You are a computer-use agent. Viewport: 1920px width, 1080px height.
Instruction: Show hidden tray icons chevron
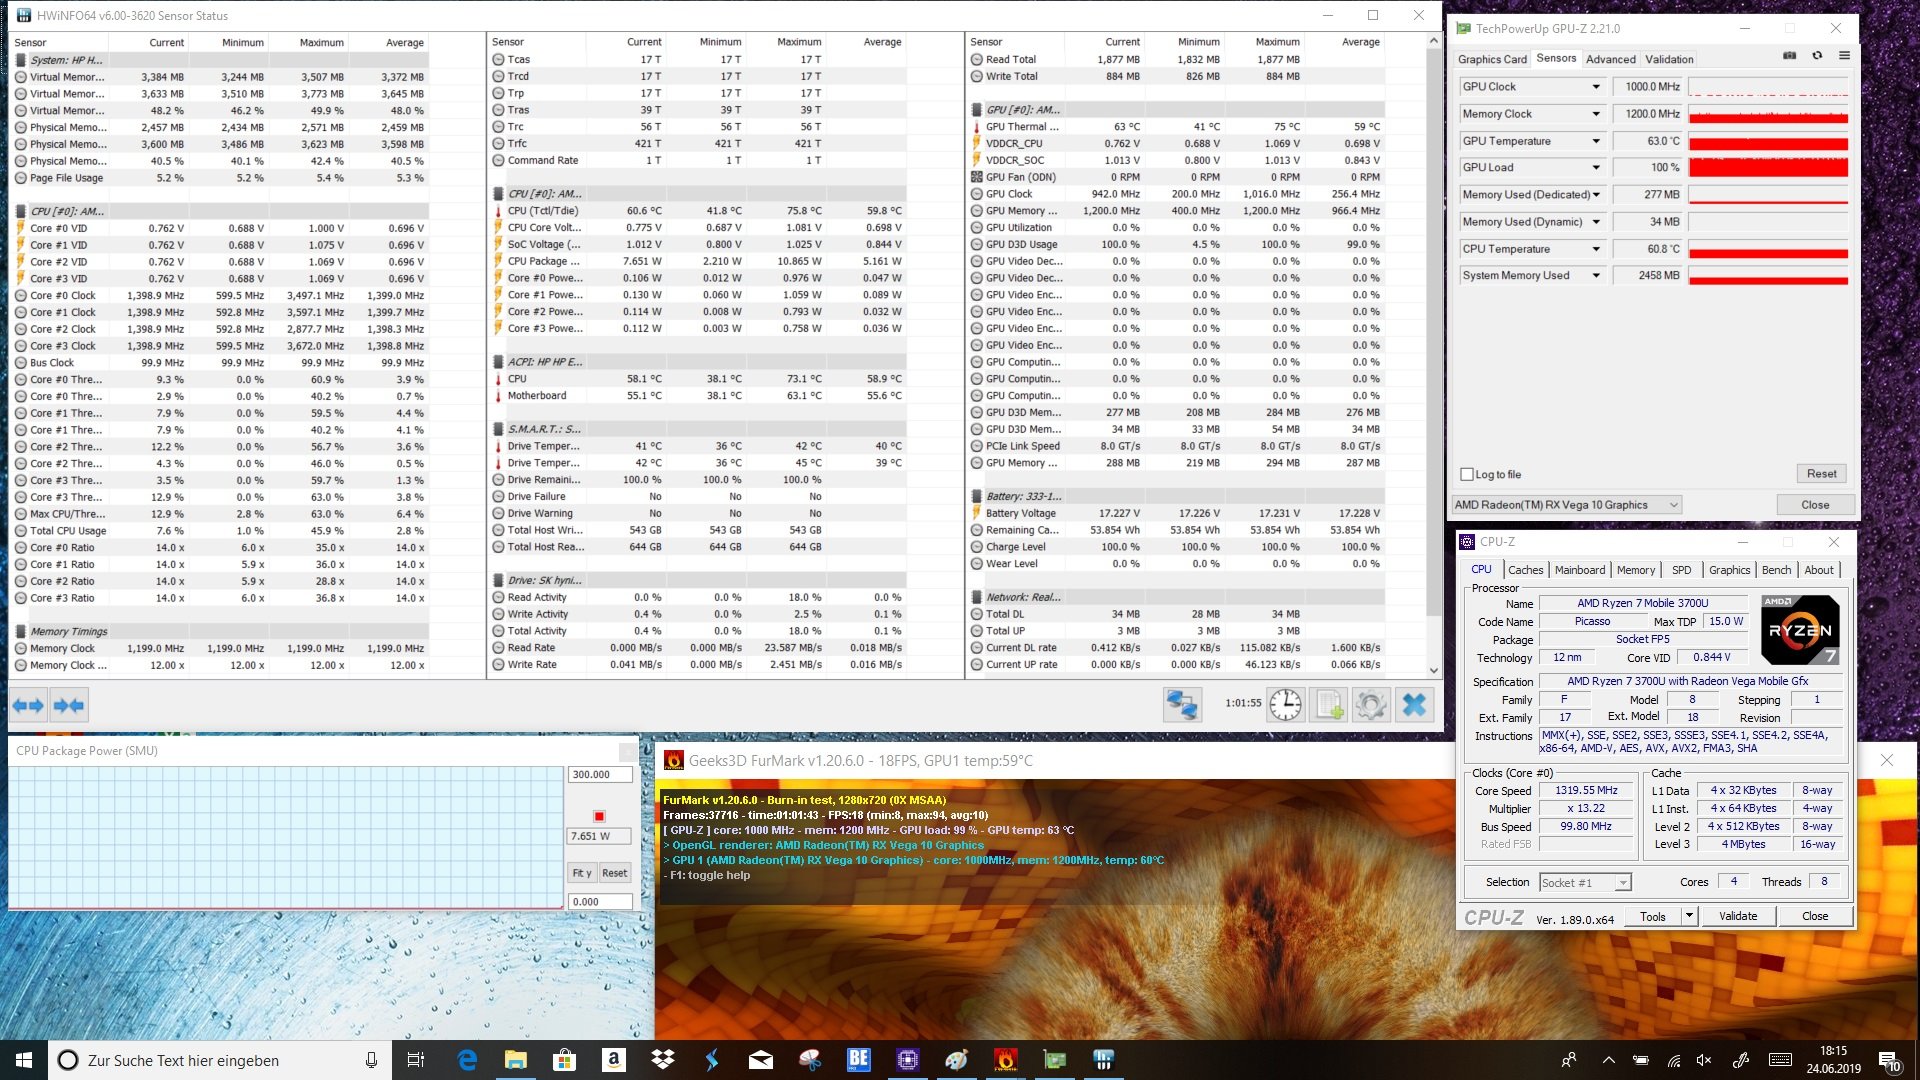(1608, 1060)
